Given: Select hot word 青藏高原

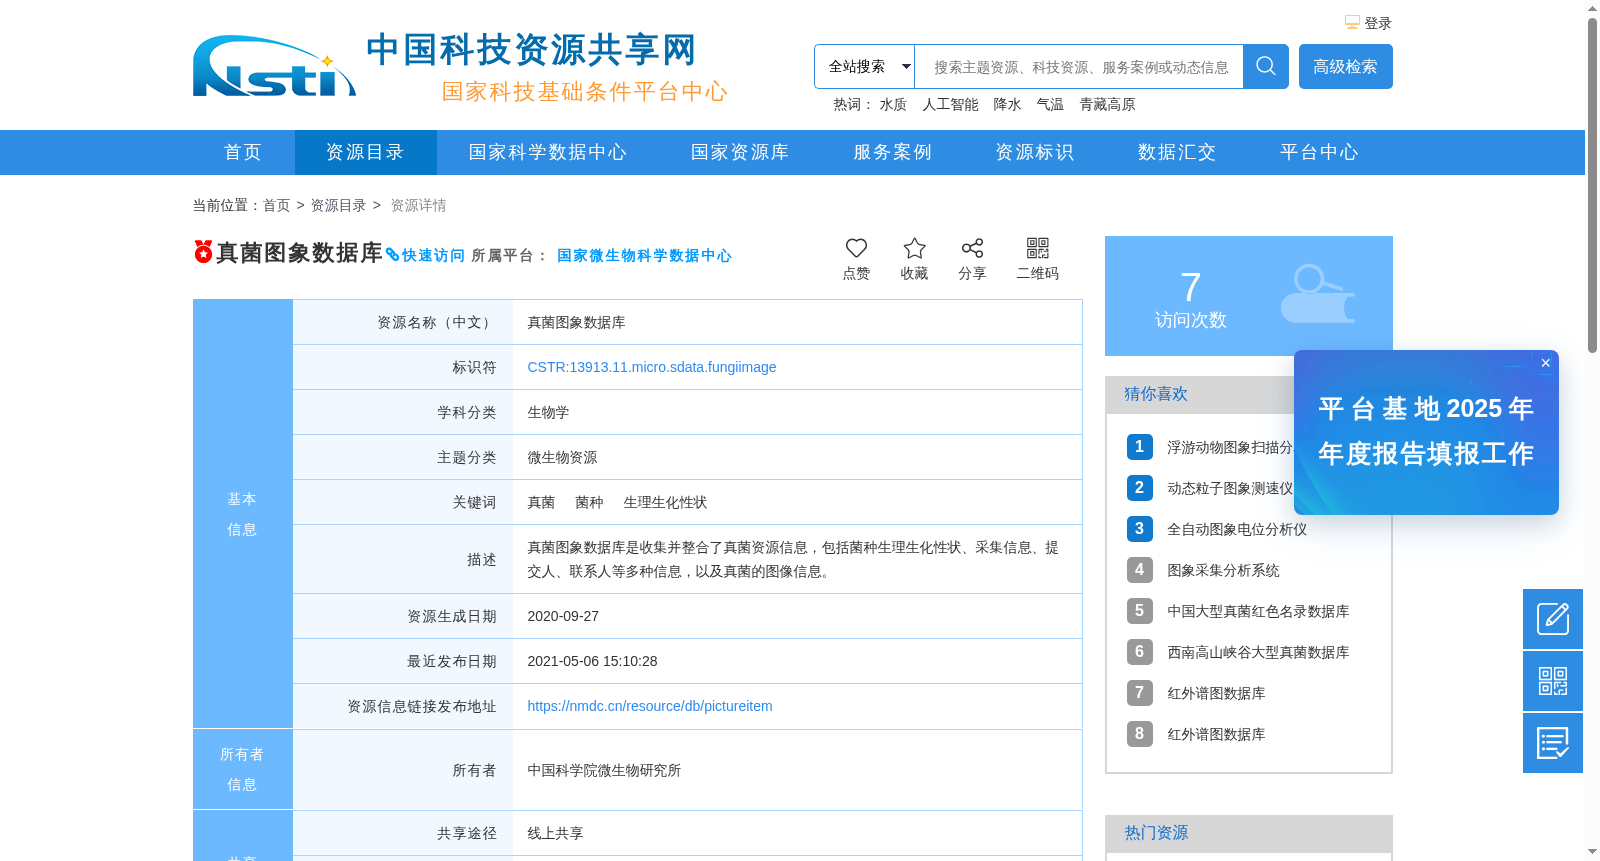Looking at the screenshot, I should (1107, 104).
